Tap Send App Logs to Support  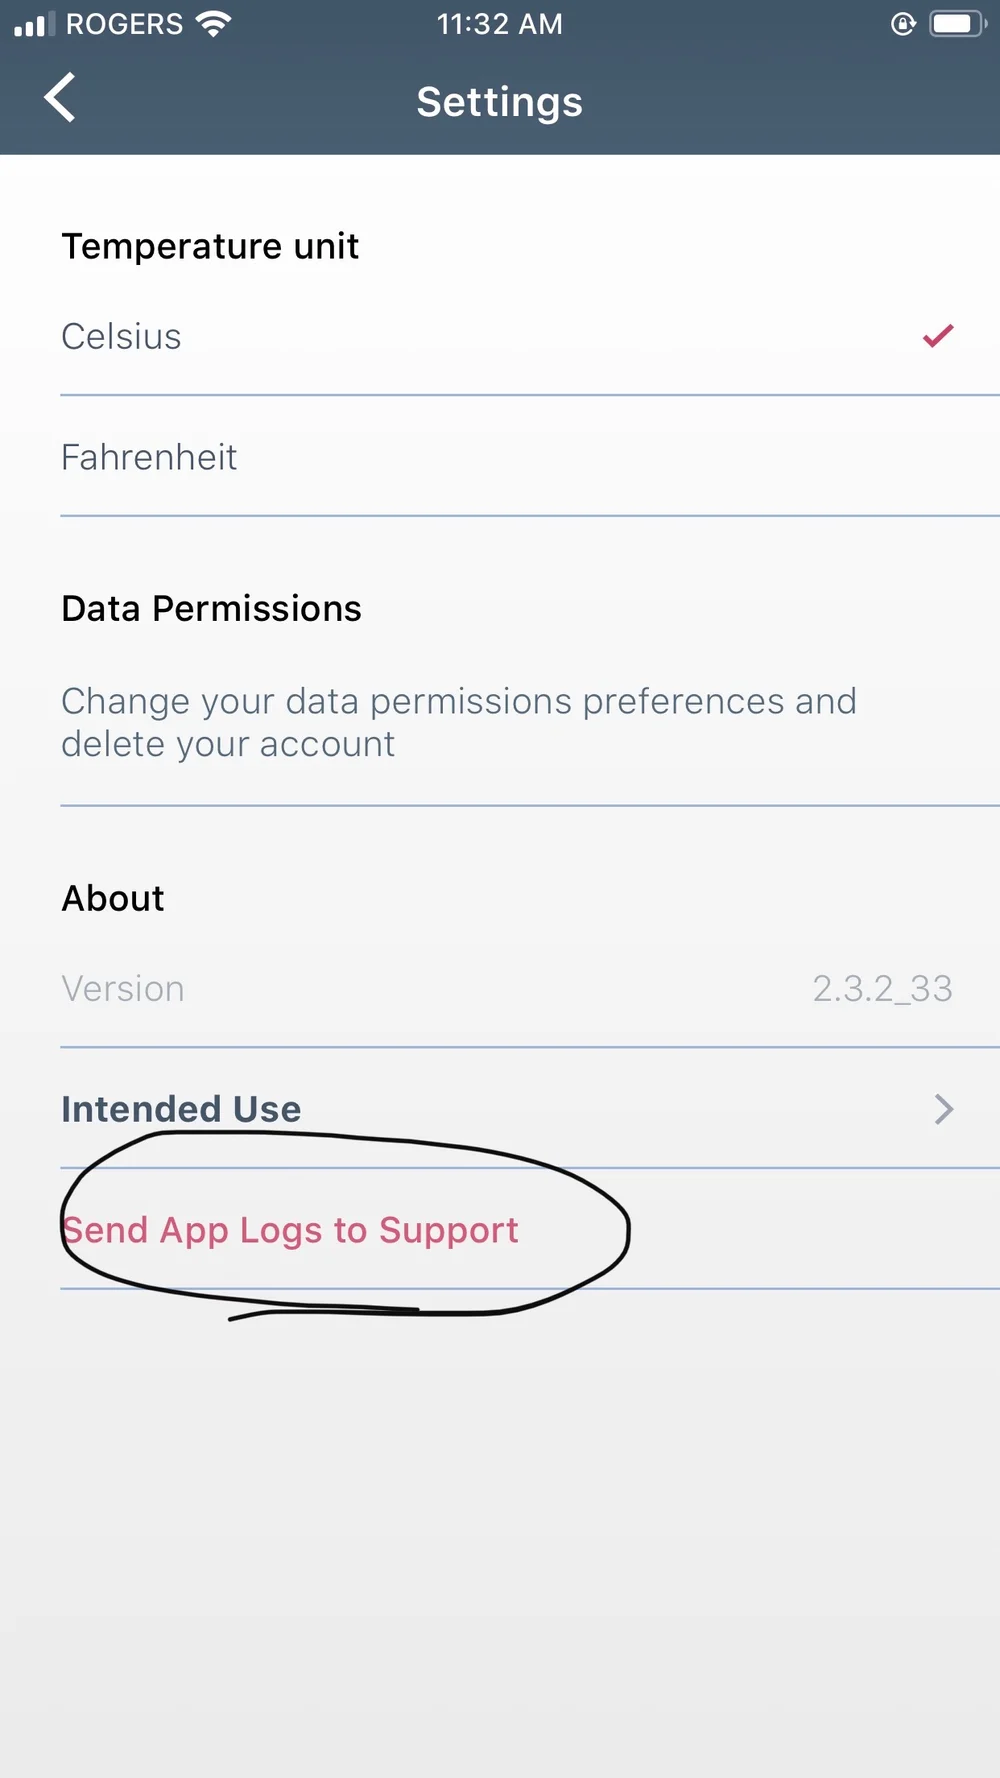pos(290,1230)
